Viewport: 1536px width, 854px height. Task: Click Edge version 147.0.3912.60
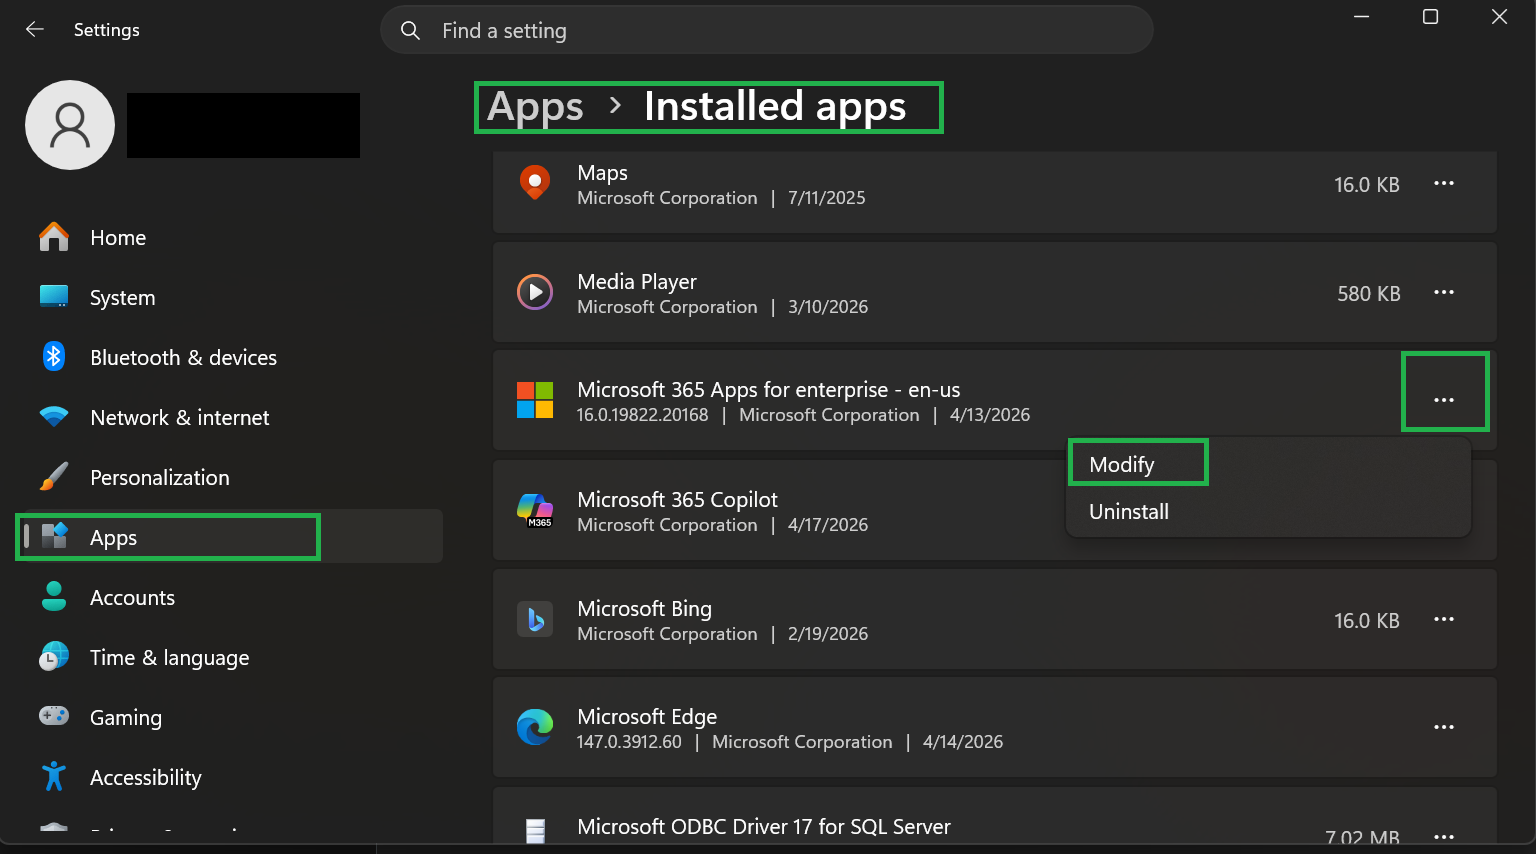coord(629,742)
